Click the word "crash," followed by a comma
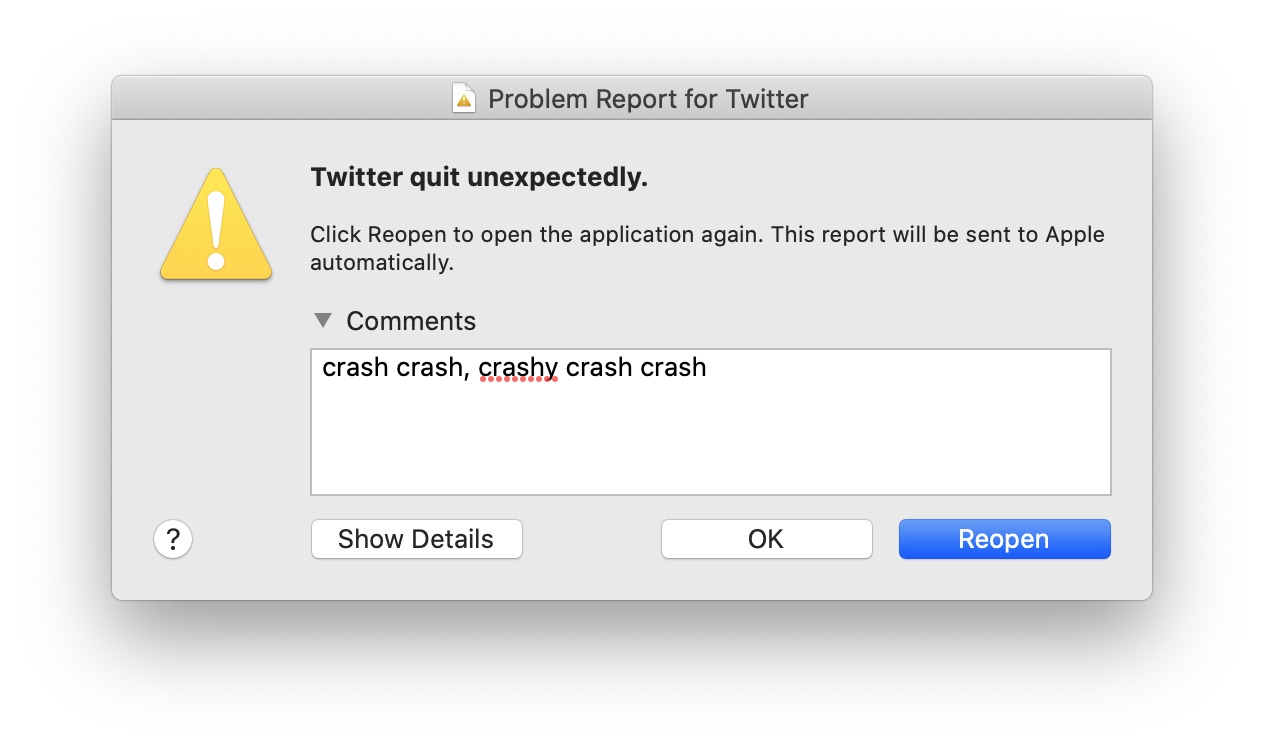Image resolution: width=1264 pixels, height=748 pixels. pyautogui.click(x=433, y=368)
